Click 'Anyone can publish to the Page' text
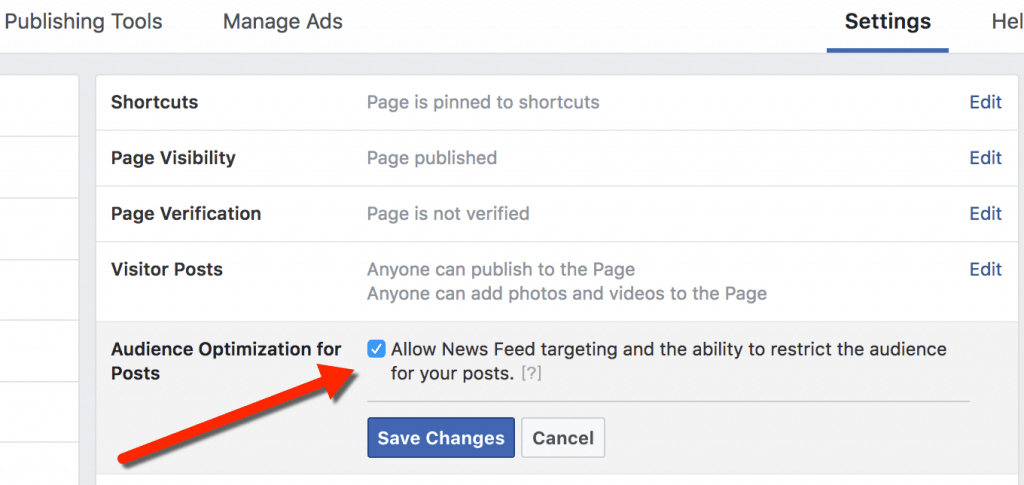Screen dimensions: 1024x485 (x=501, y=269)
